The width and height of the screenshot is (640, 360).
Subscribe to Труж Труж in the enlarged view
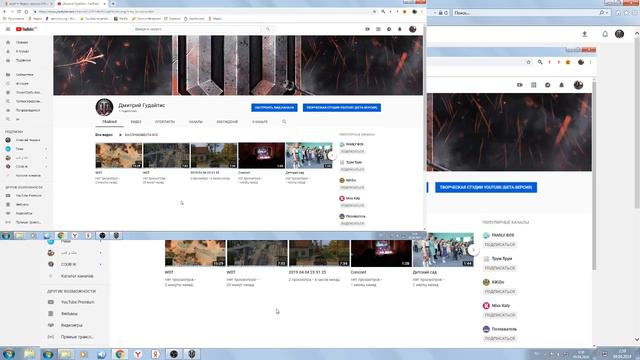[500, 268]
